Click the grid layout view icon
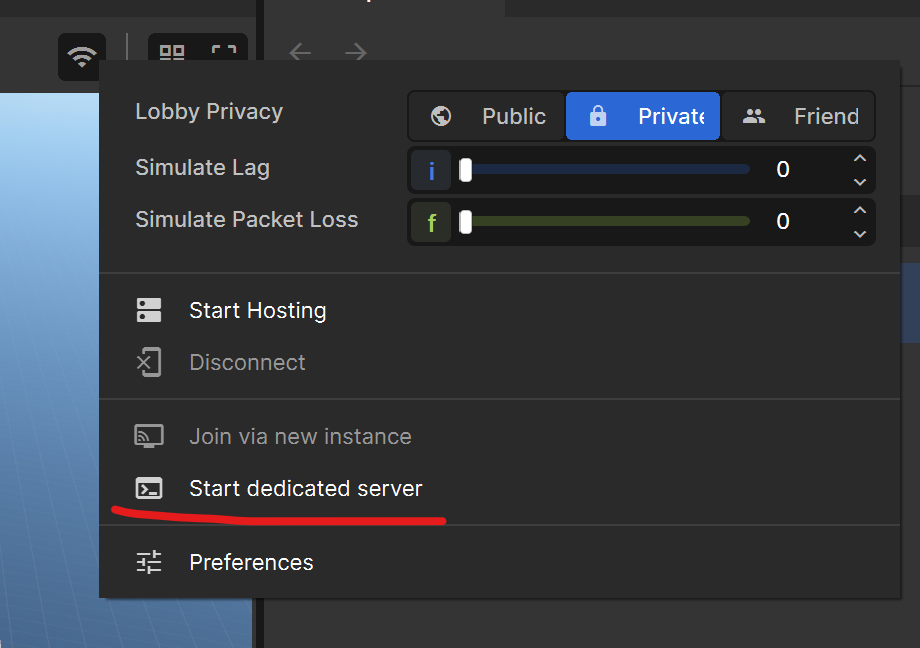Viewport: 920px width, 648px height. click(x=172, y=52)
